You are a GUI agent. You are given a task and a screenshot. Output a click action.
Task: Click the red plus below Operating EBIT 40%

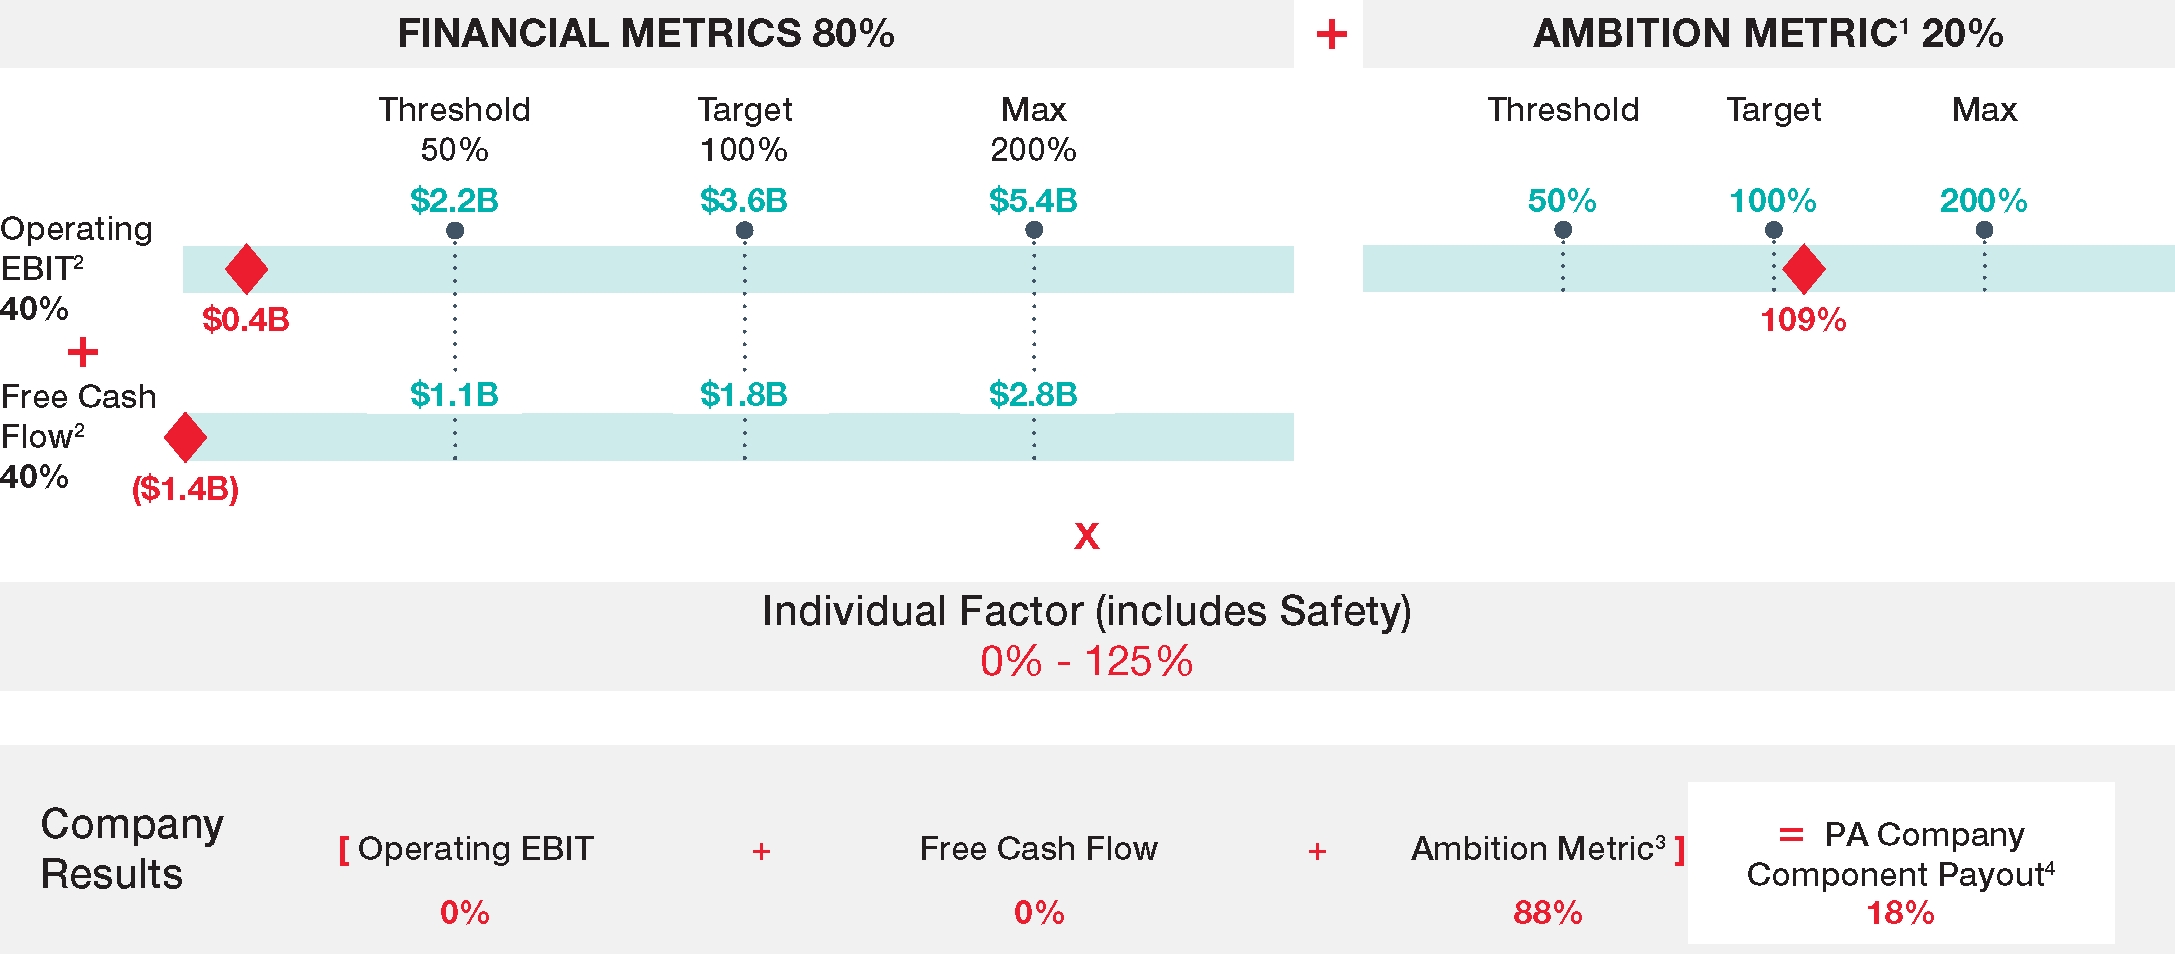[83, 352]
